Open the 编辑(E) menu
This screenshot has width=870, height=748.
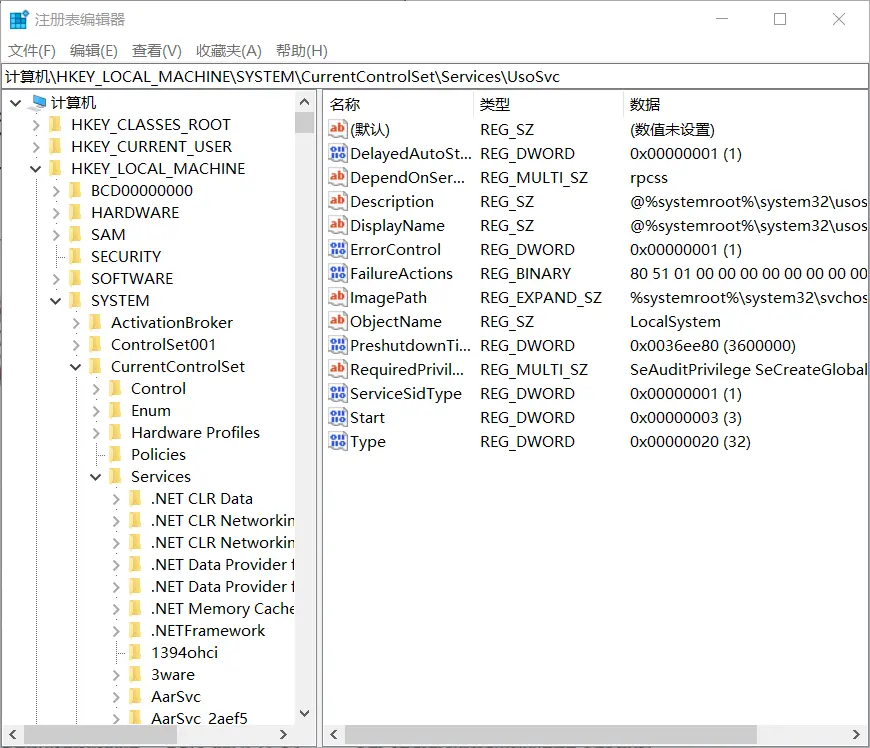click(94, 50)
